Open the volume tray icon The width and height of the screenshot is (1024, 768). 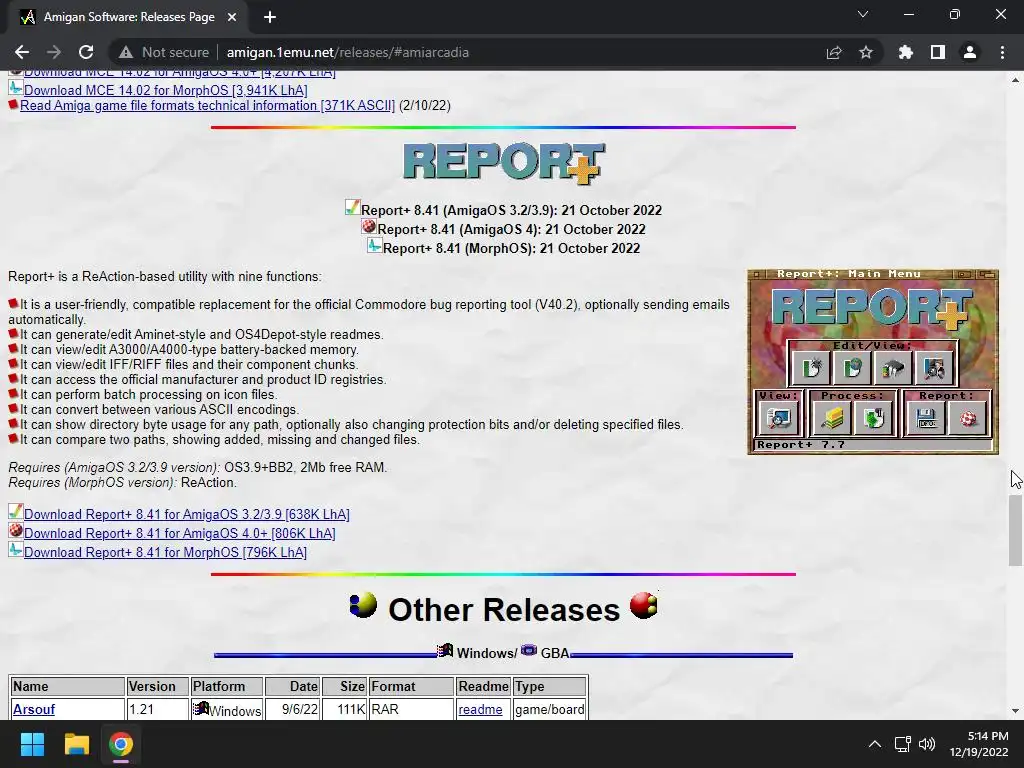click(927, 744)
